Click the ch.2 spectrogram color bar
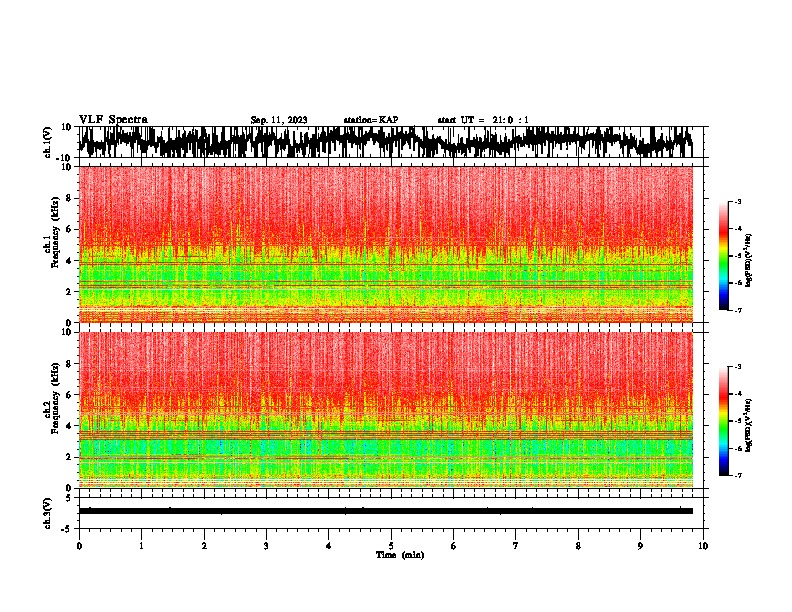The height and width of the screenshot is (612, 792). (724, 421)
